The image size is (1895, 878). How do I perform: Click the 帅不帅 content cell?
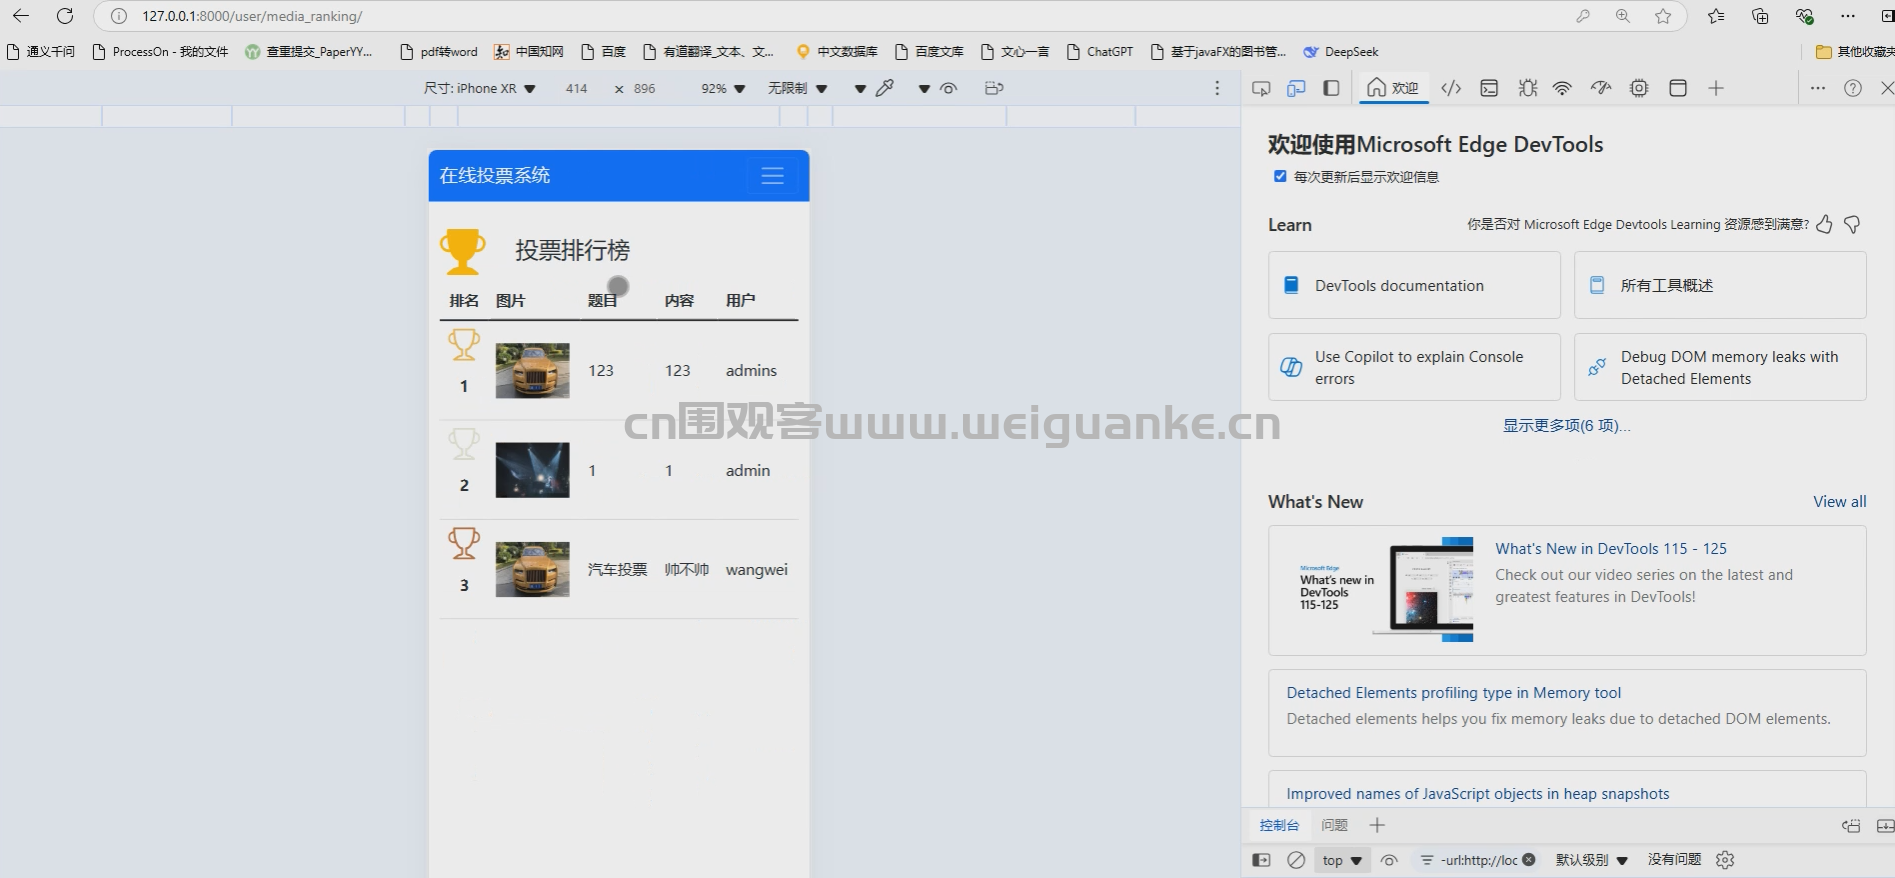[687, 569]
